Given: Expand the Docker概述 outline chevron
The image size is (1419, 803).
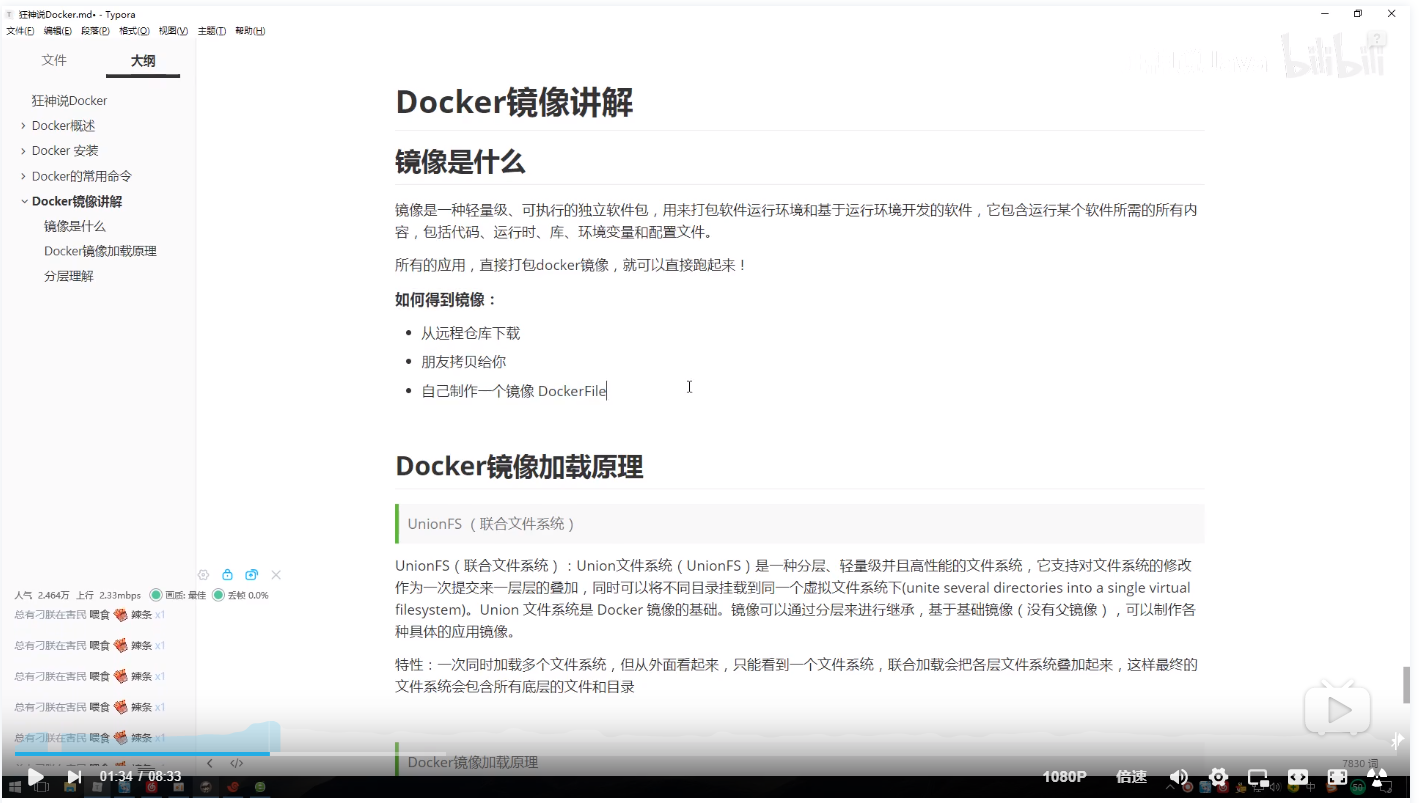Looking at the screenshot, I should click(x=23, y=126).
